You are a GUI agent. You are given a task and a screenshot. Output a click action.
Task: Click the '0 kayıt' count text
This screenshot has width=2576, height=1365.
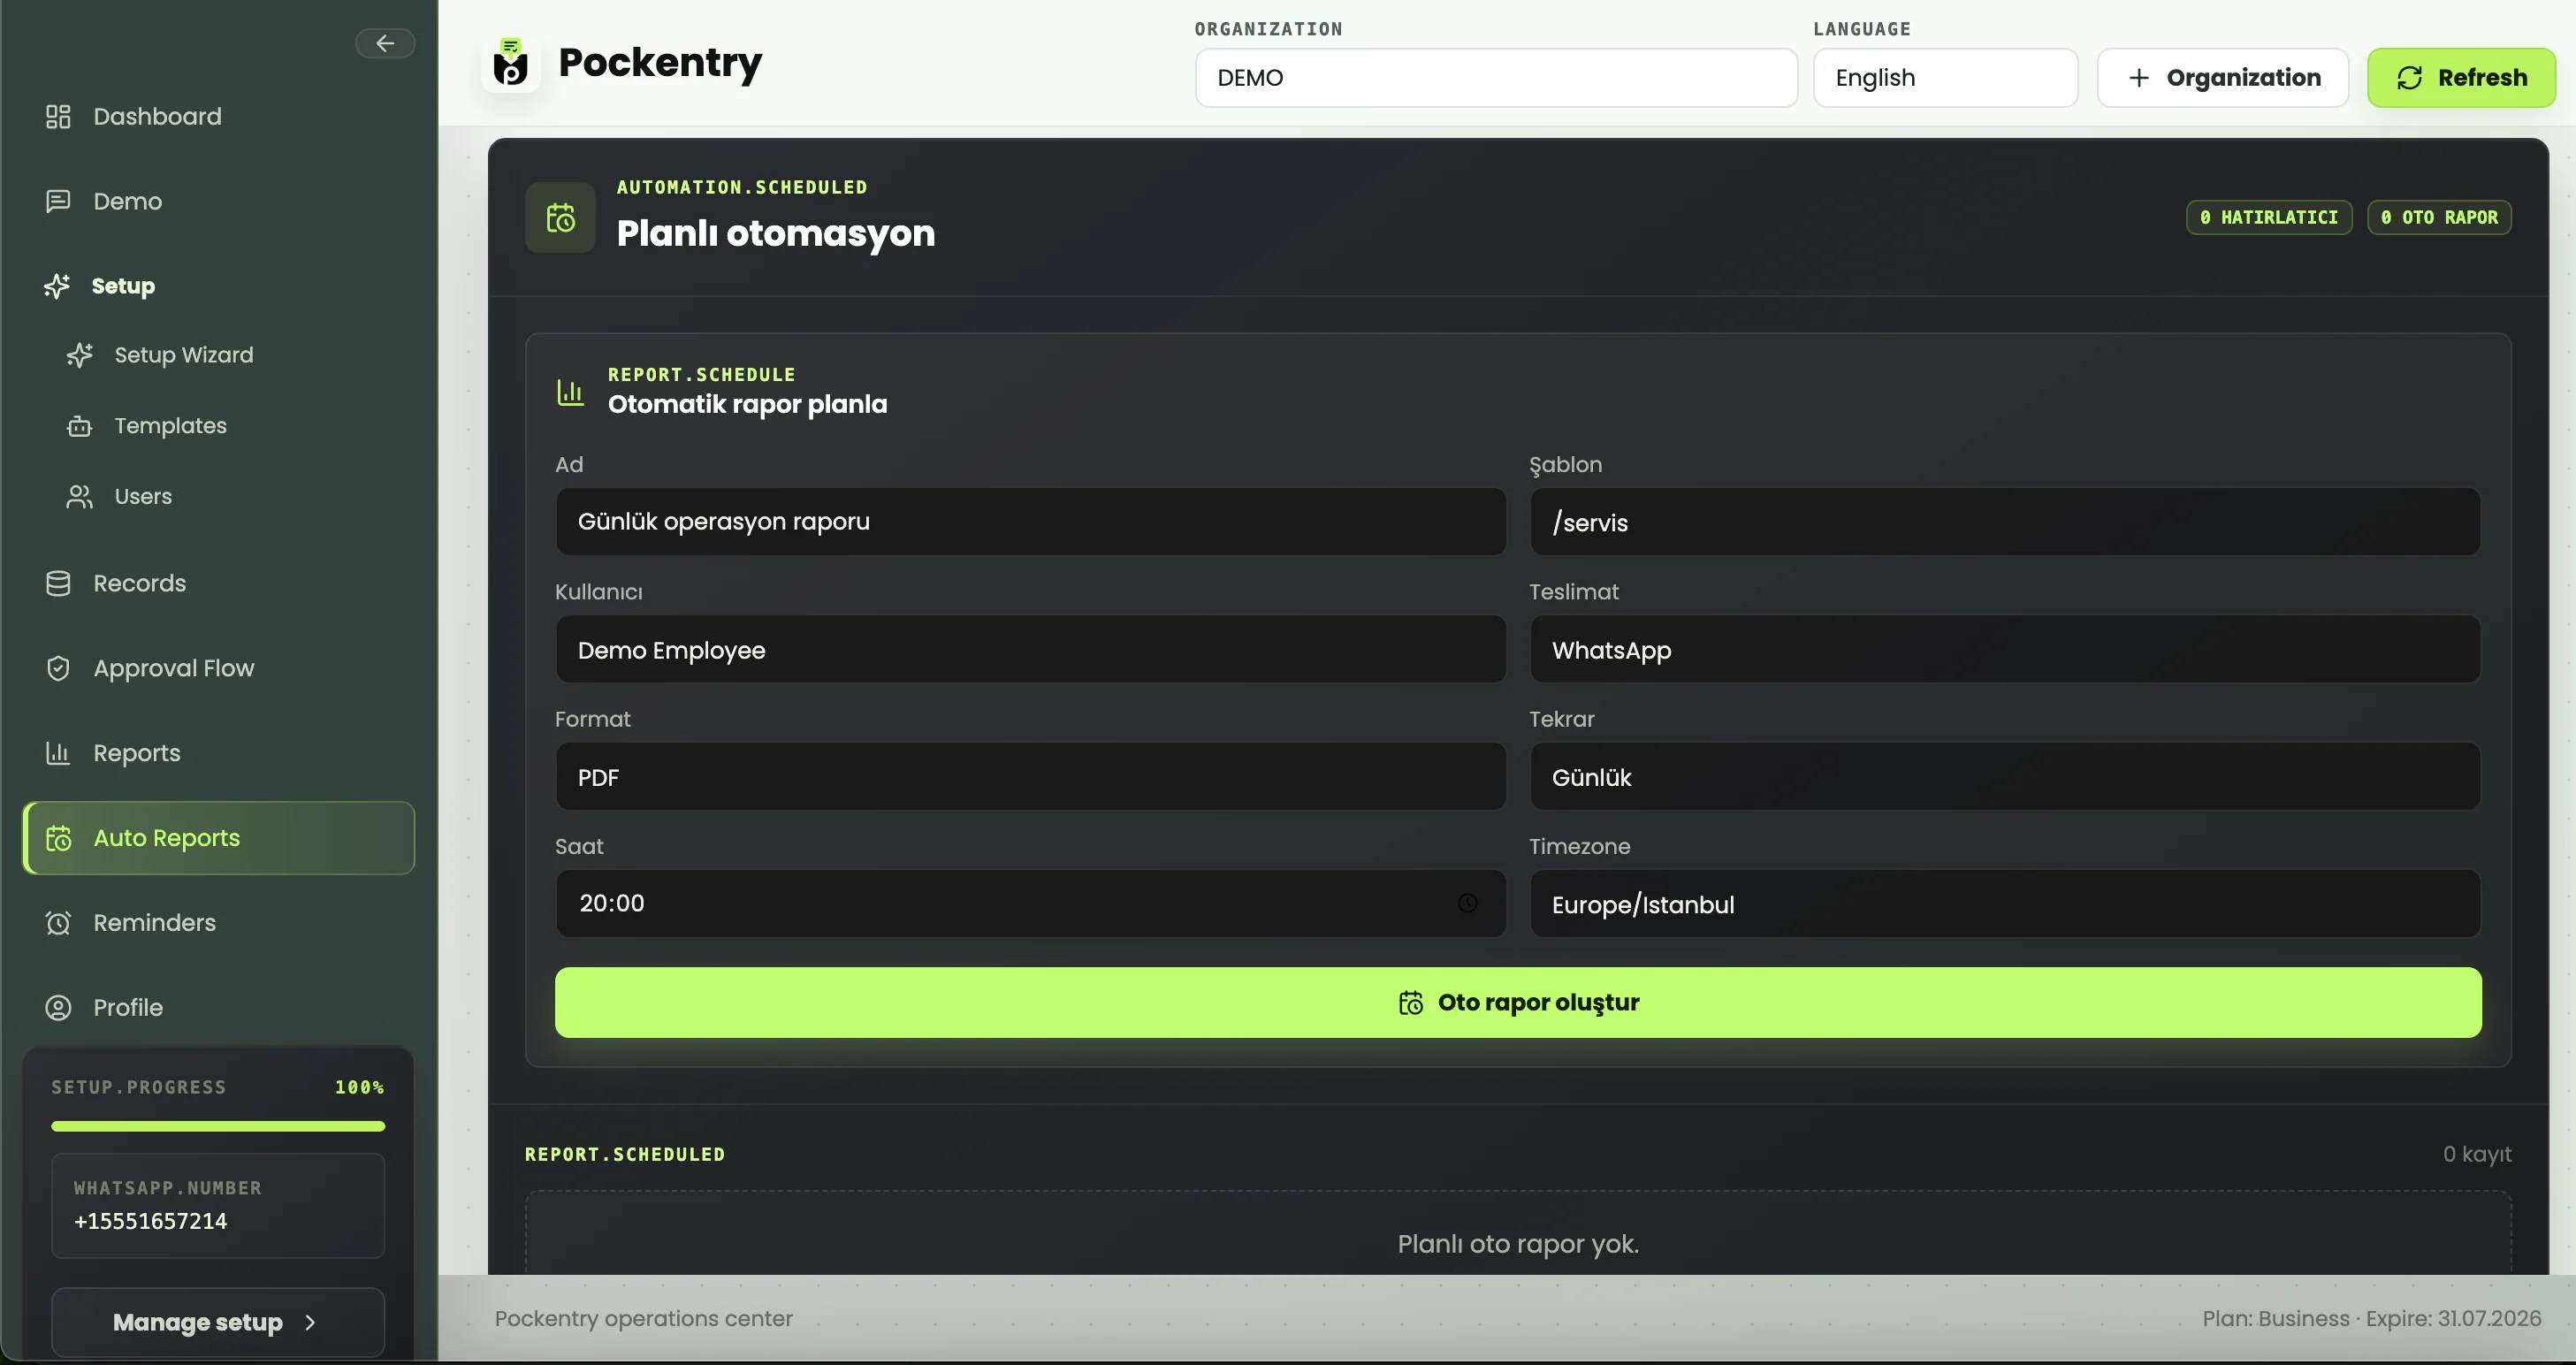[x=2477, y=1154]
